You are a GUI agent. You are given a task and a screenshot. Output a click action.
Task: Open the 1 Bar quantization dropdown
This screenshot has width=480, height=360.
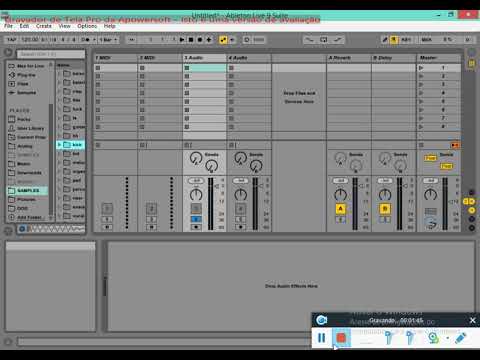pos(108,40)
